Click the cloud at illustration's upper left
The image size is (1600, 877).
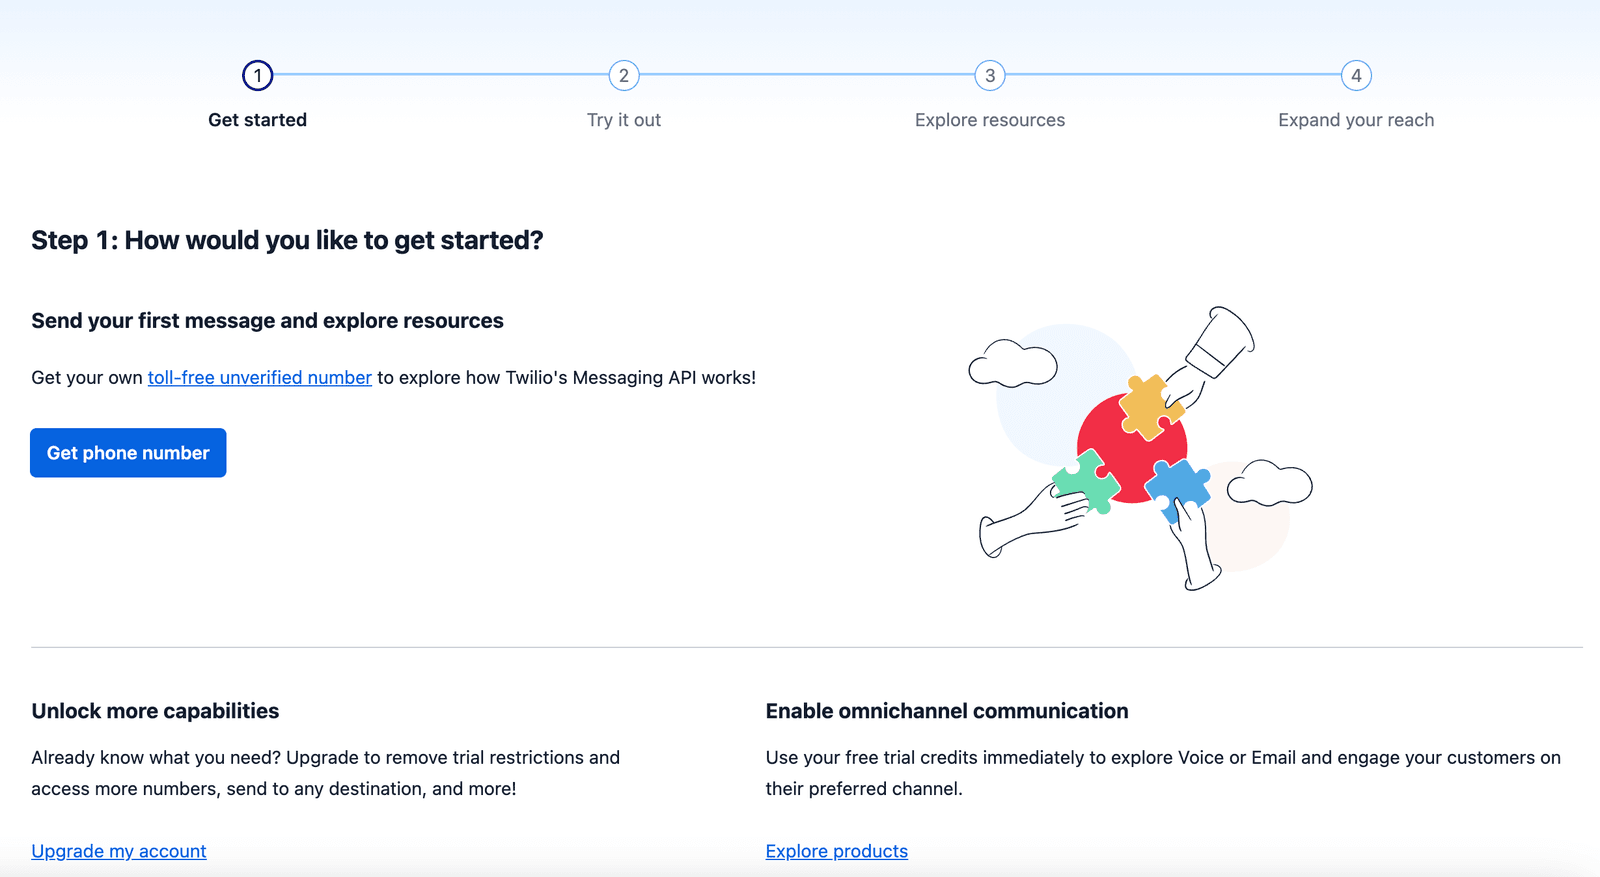click(x=1012, y=365)
